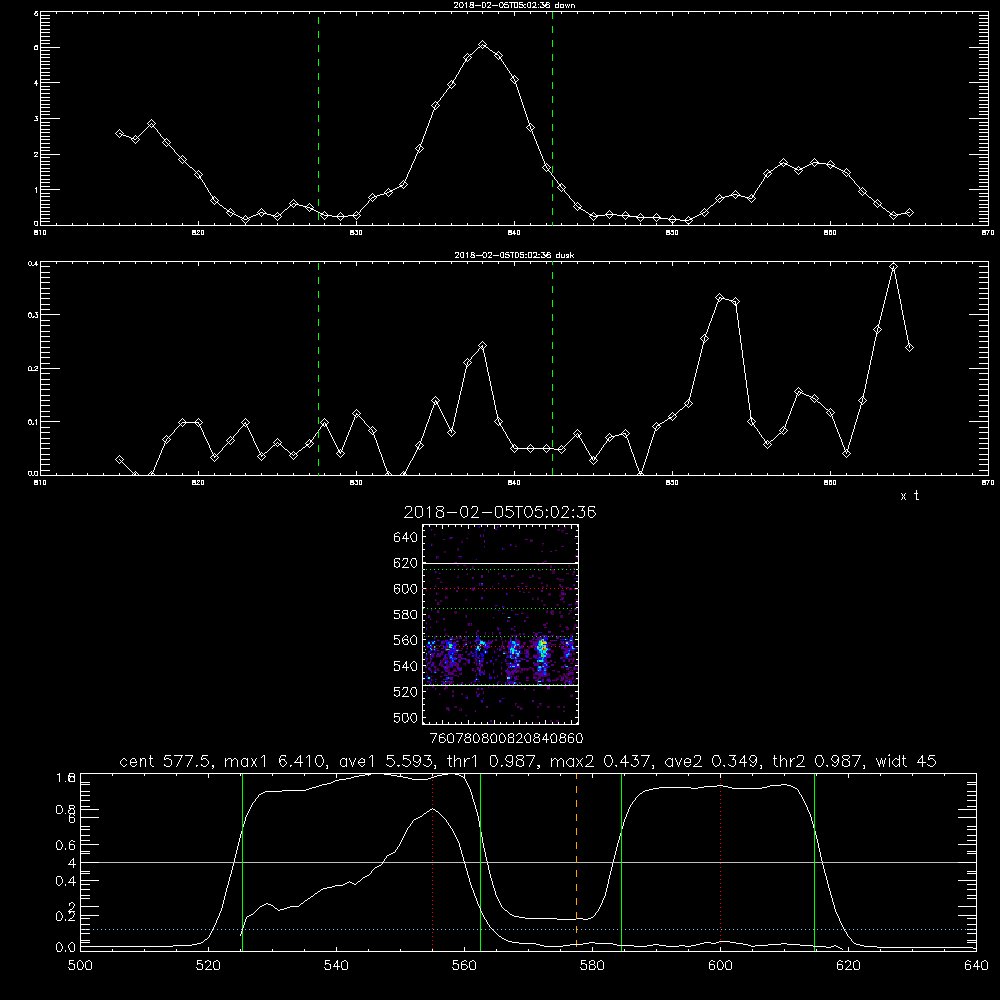Click the red dotted line near 555 in the bottom plot
Image resolution: width=1000 pixels, height=1000 pixels.
pyautogui.click(x=432, y=861)
